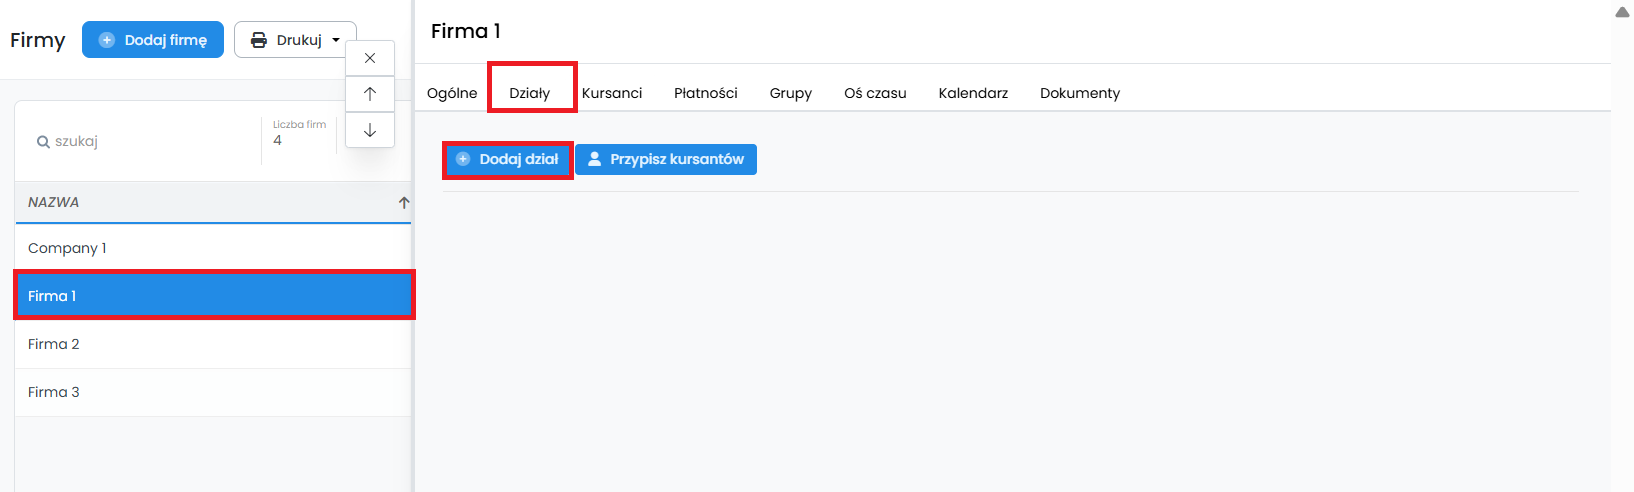Switch to the Kursanci tab
The height and width of the screenshot is (492, 1634).
612,93
